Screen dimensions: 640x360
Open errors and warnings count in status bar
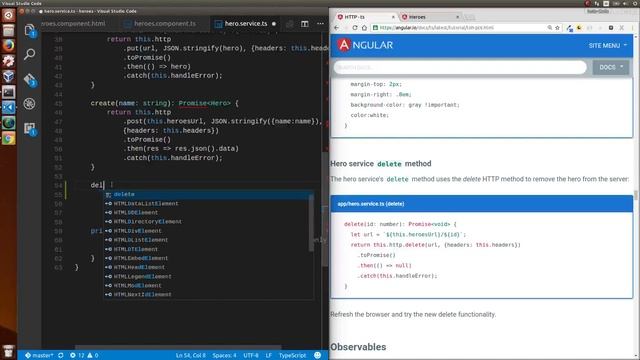click(84, 355)
